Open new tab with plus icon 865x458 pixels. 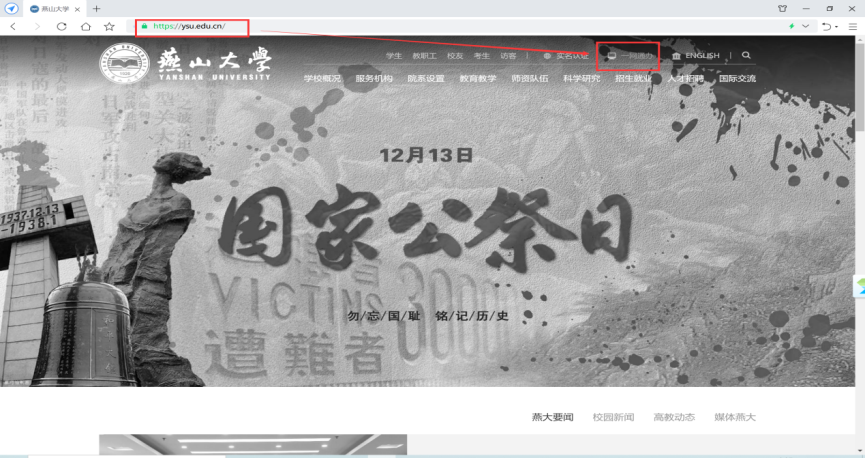97,8
